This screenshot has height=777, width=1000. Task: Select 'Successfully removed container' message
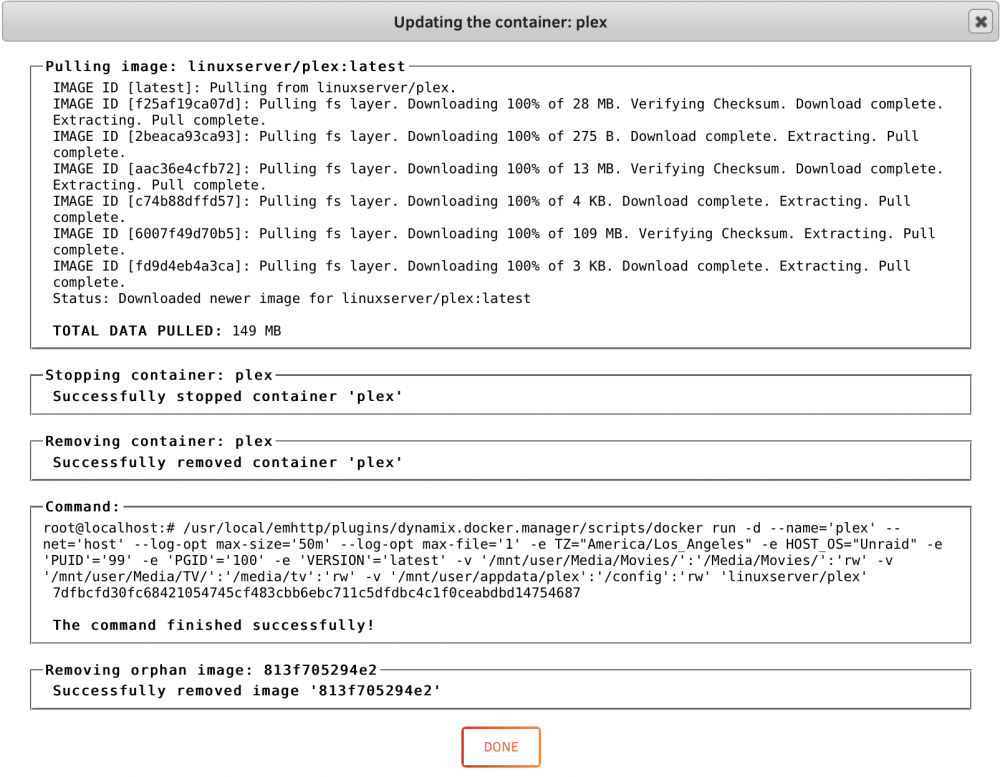(228, 462)
